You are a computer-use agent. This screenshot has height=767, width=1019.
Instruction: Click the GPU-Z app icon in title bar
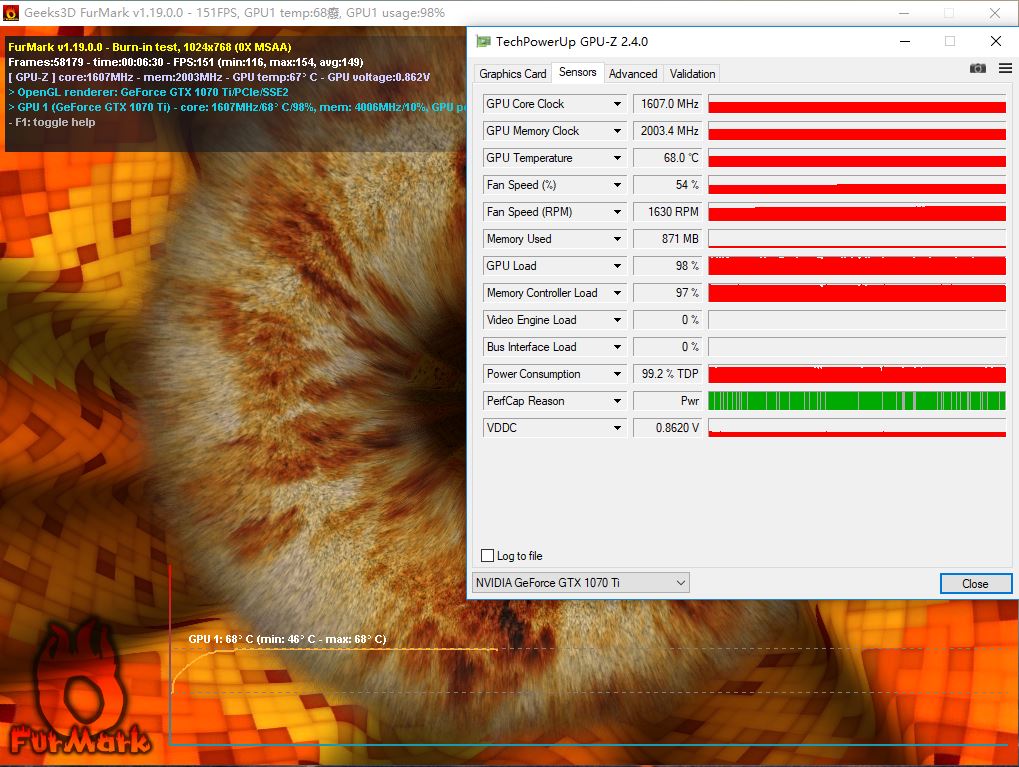coord(483,42)
